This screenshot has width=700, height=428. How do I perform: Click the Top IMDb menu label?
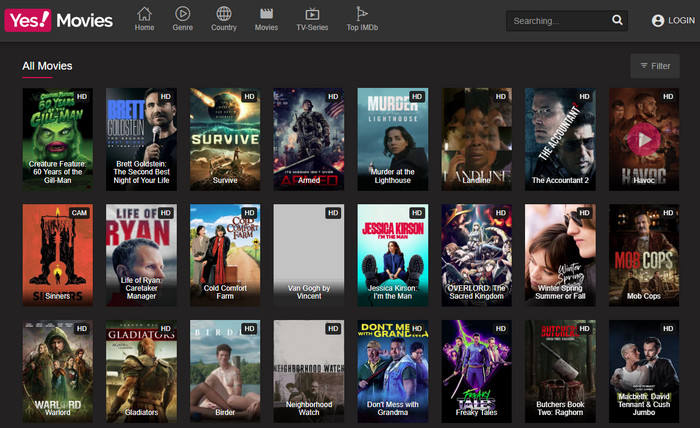tap(362, 28)
